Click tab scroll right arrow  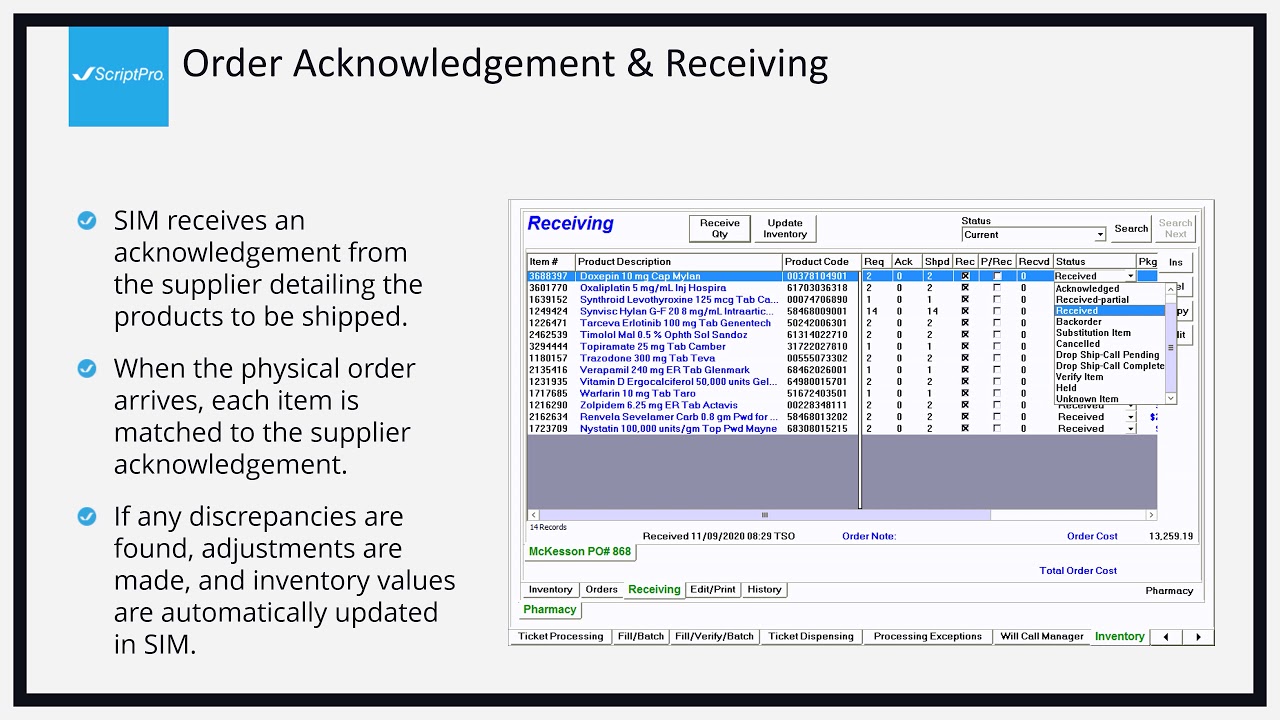tap(1198, 637)
